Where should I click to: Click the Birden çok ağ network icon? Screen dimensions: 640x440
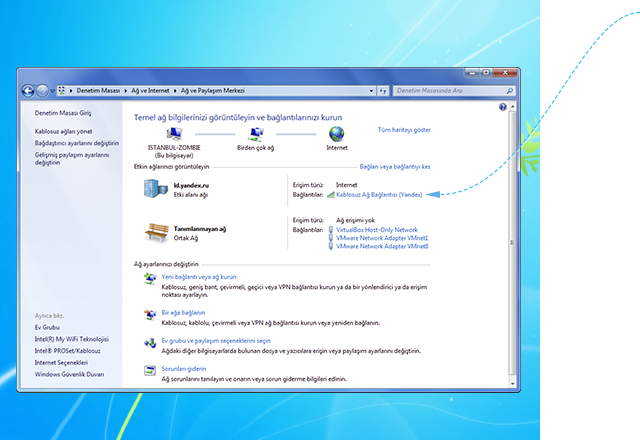(256, 133)
